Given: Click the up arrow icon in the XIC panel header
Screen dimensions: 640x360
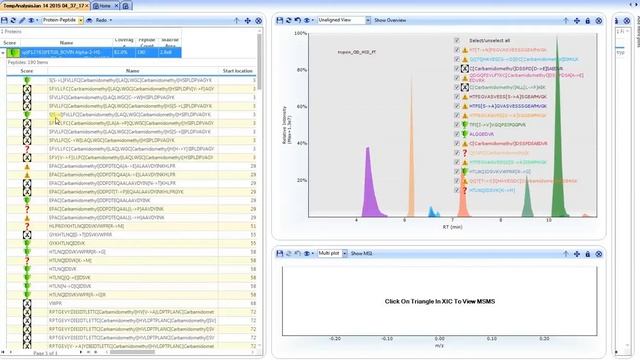Looking at the screenshot, I should 566,20.
